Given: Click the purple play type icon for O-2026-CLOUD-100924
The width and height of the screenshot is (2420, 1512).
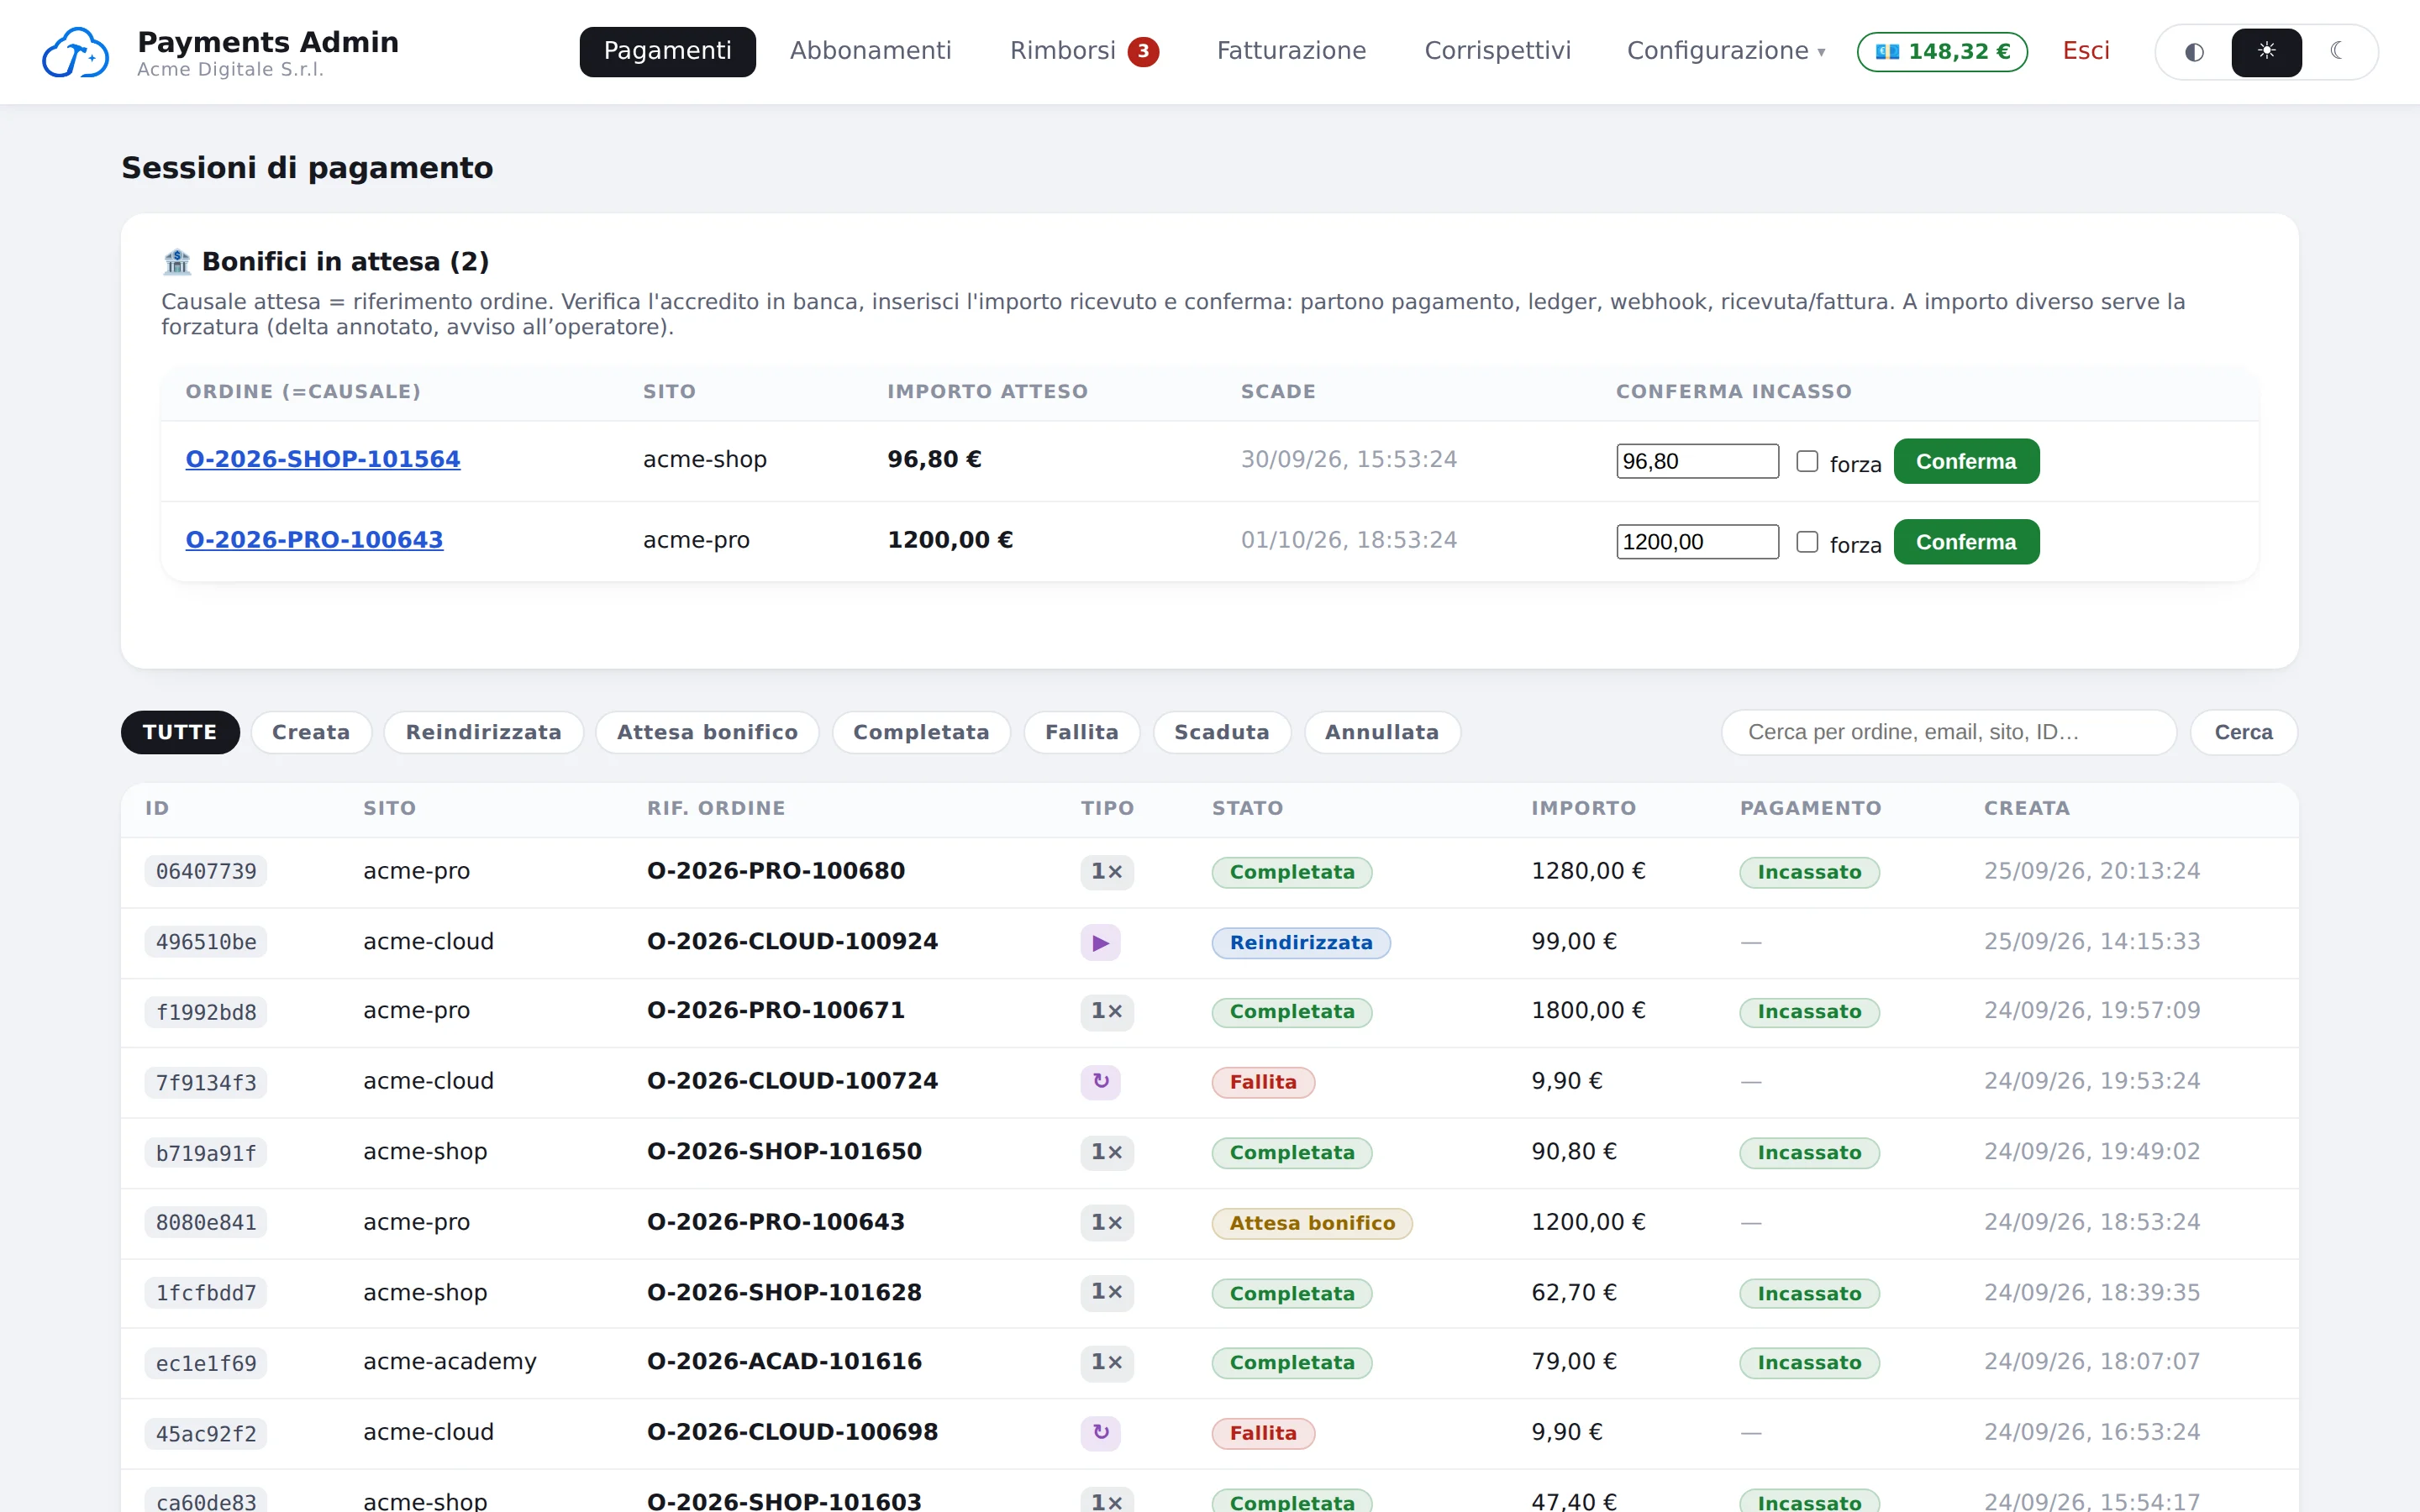Looking at the screenshot, I should [1100, 942].
